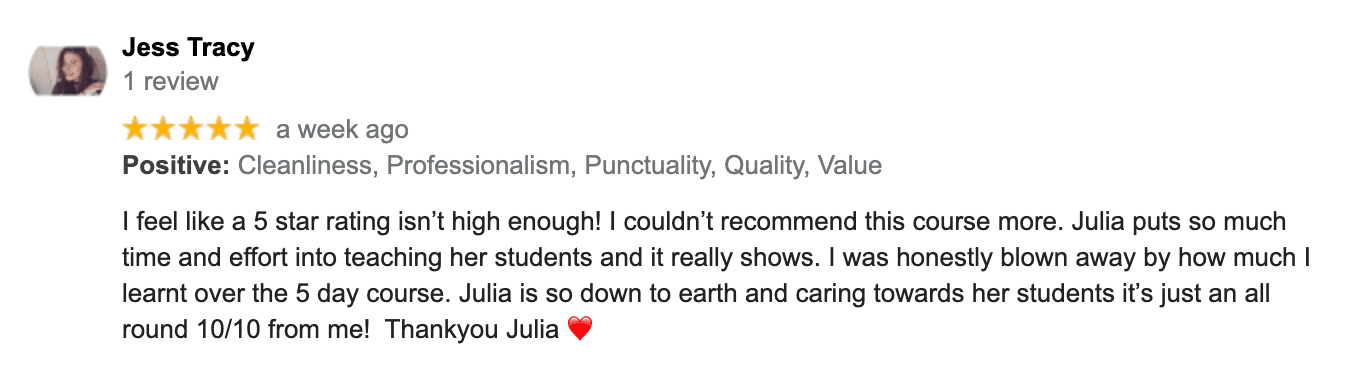Click the first gold star
This screenshot has width=1360, height=370.
pos(136,129)
